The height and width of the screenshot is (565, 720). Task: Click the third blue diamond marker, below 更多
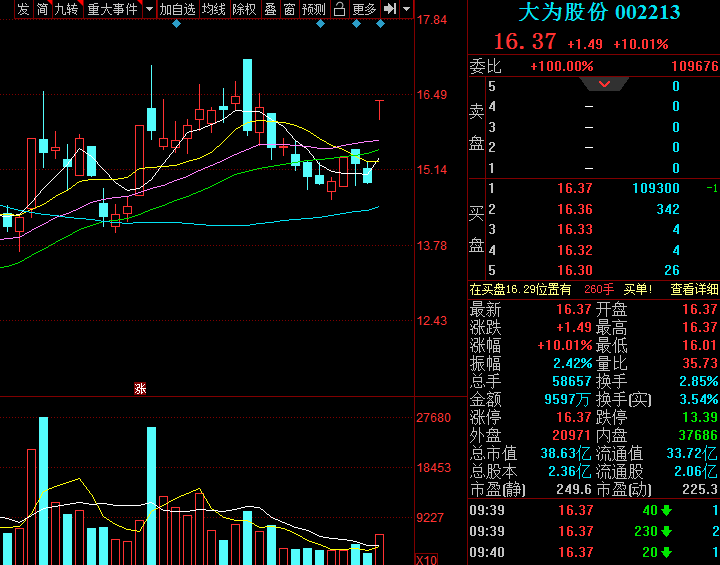coord(356,24)
